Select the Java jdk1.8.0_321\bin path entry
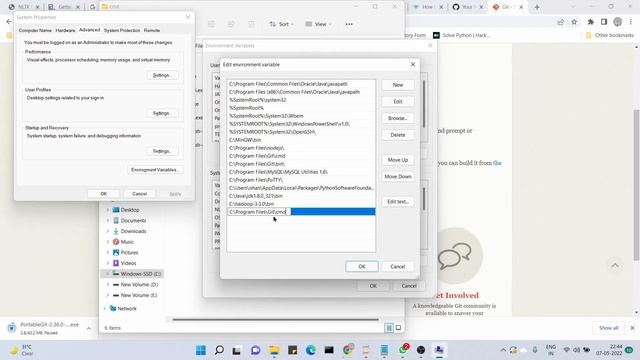This screenshot has width=640, height=360. [301, 196]
